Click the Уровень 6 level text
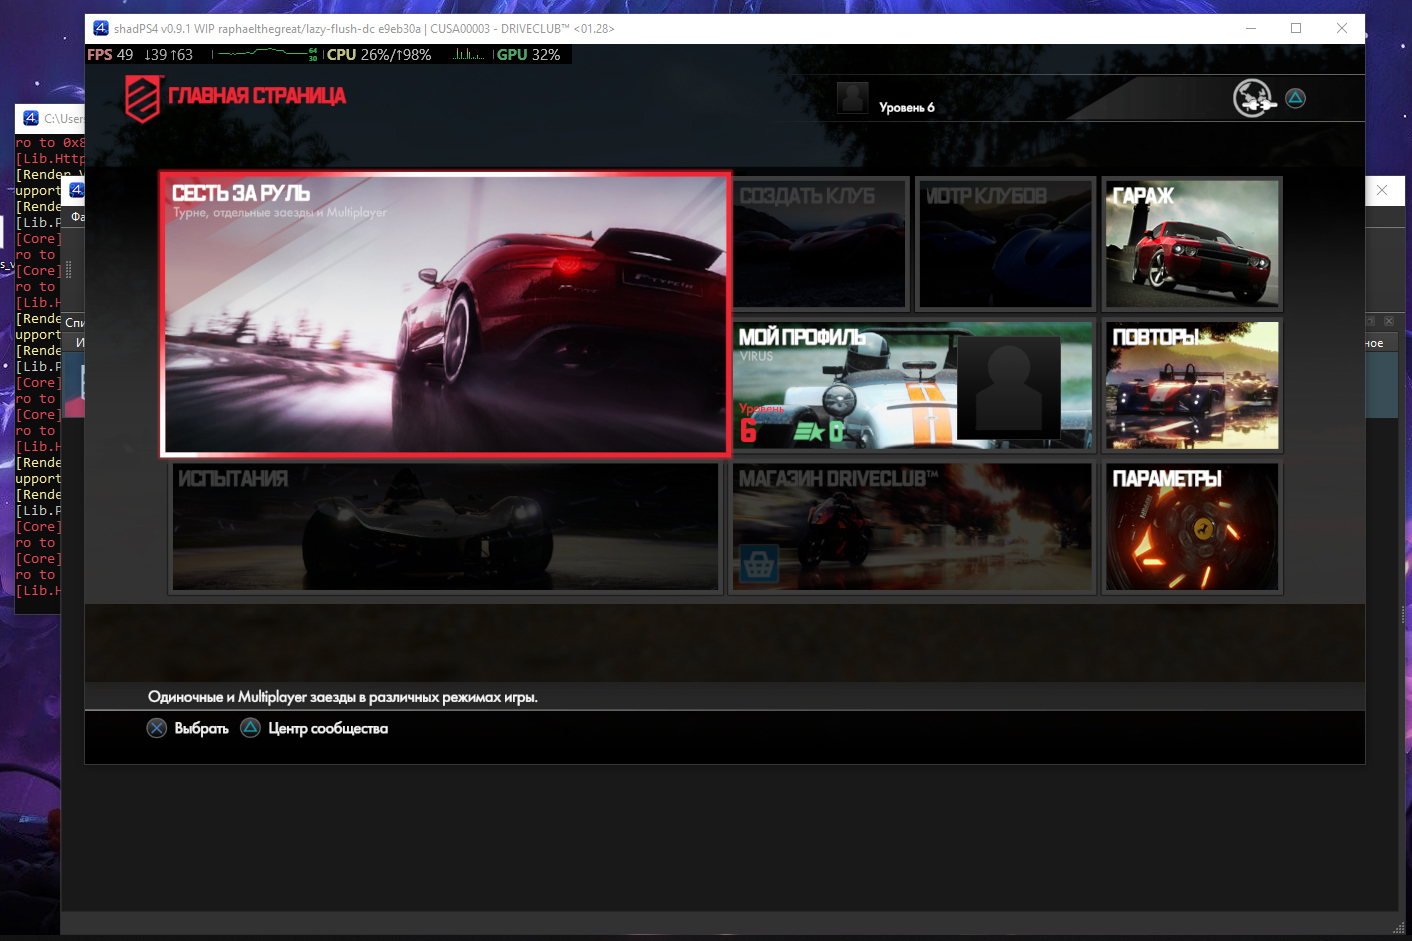The width and height of the screenshot is (1412, 941). pos(906,107)
